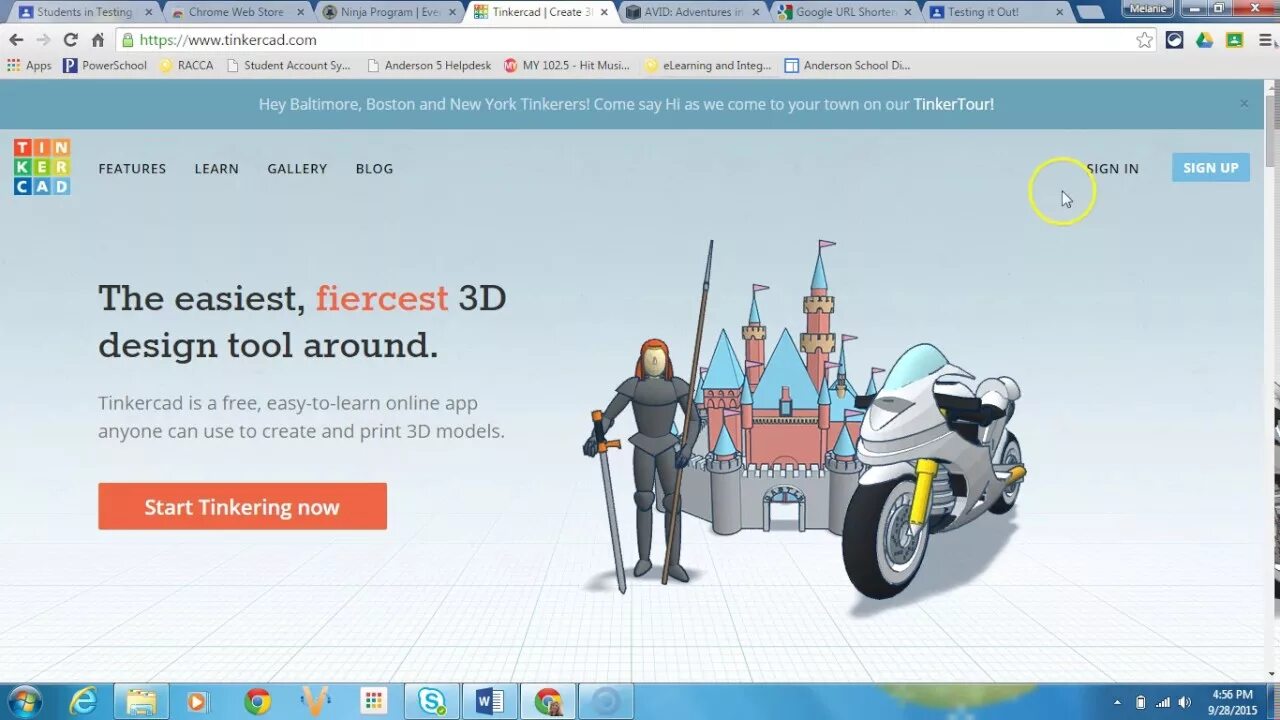Viewport: 1280px width, 720px height.
Task: Switch to Chrome Web Store tab
Action: click(236, 12)
